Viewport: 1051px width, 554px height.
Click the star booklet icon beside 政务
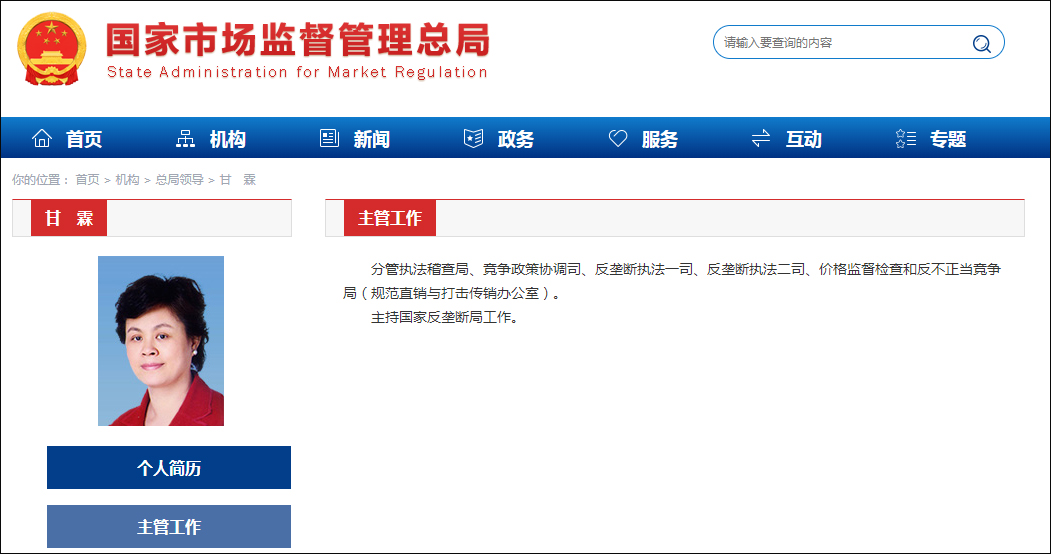point(473,139)
